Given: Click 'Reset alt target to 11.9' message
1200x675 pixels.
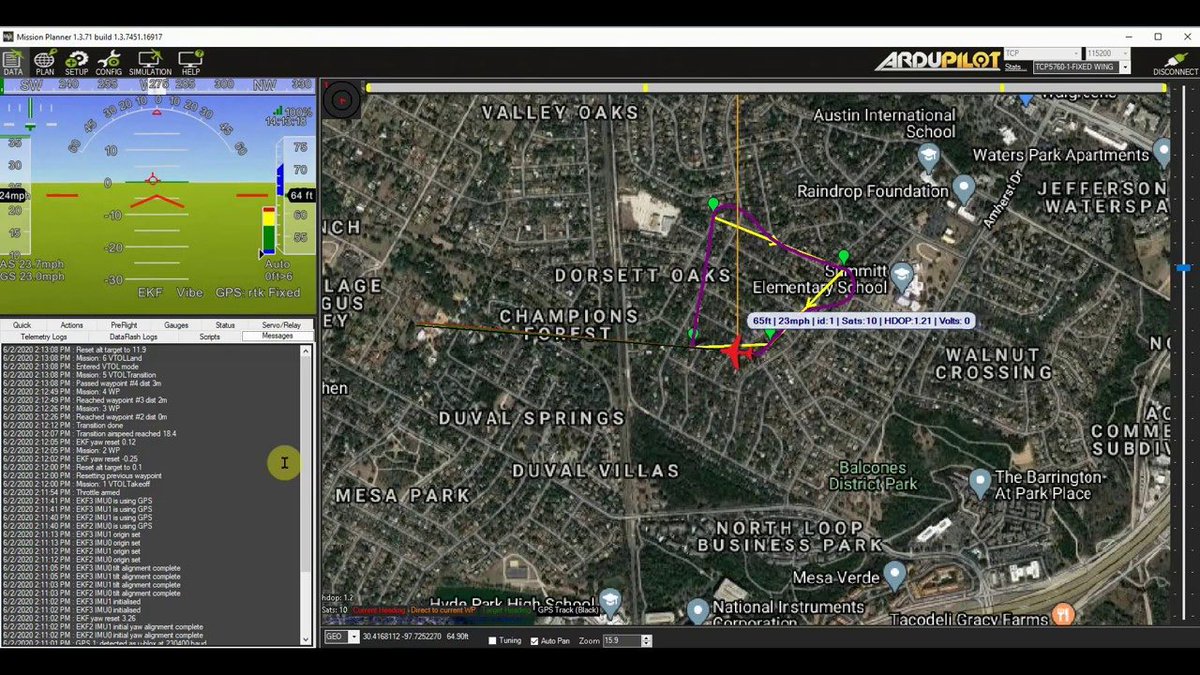Looking at the screenshot, I should point(75,350).
